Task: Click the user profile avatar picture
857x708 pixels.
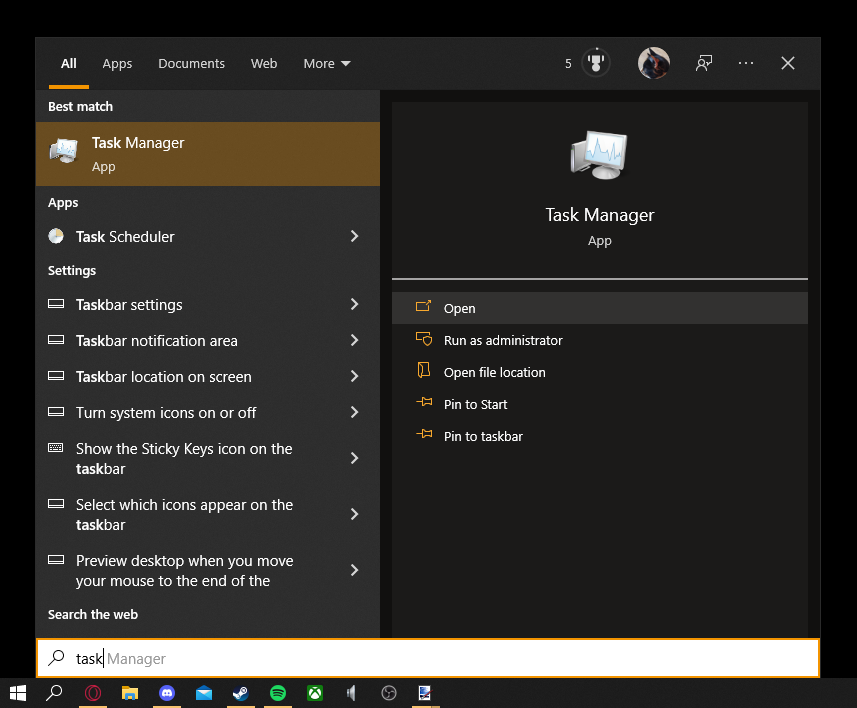Action: [x=654, y=63]
